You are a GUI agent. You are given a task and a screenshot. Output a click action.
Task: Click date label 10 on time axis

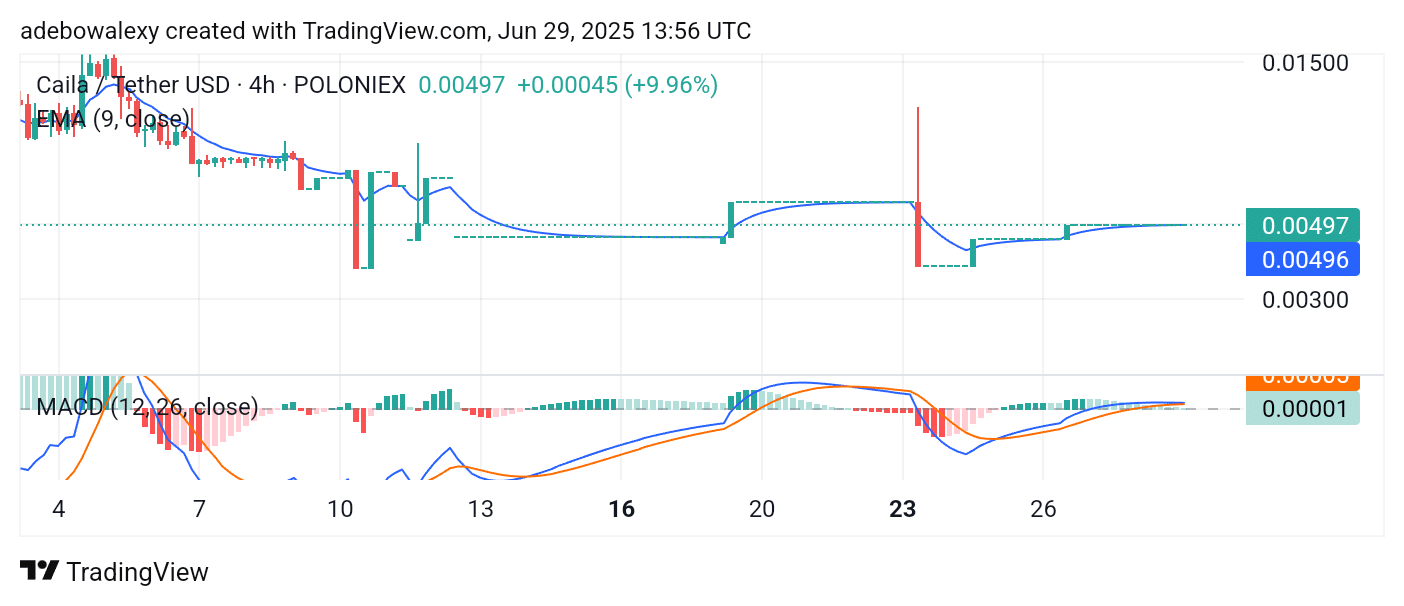click(340, 509)
